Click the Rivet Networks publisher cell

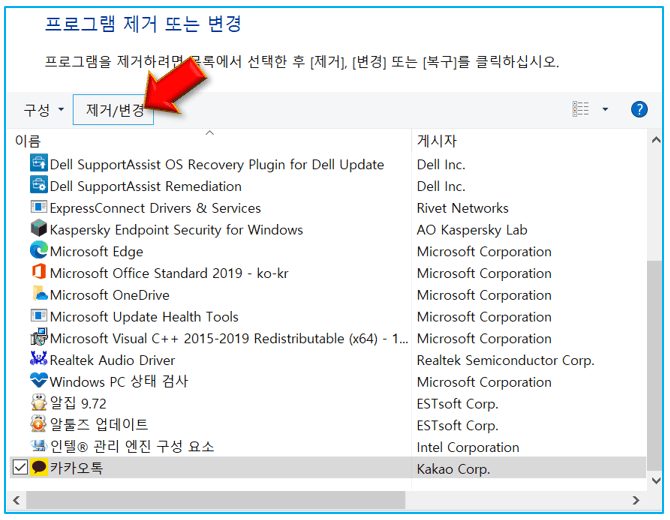point(462,208)
